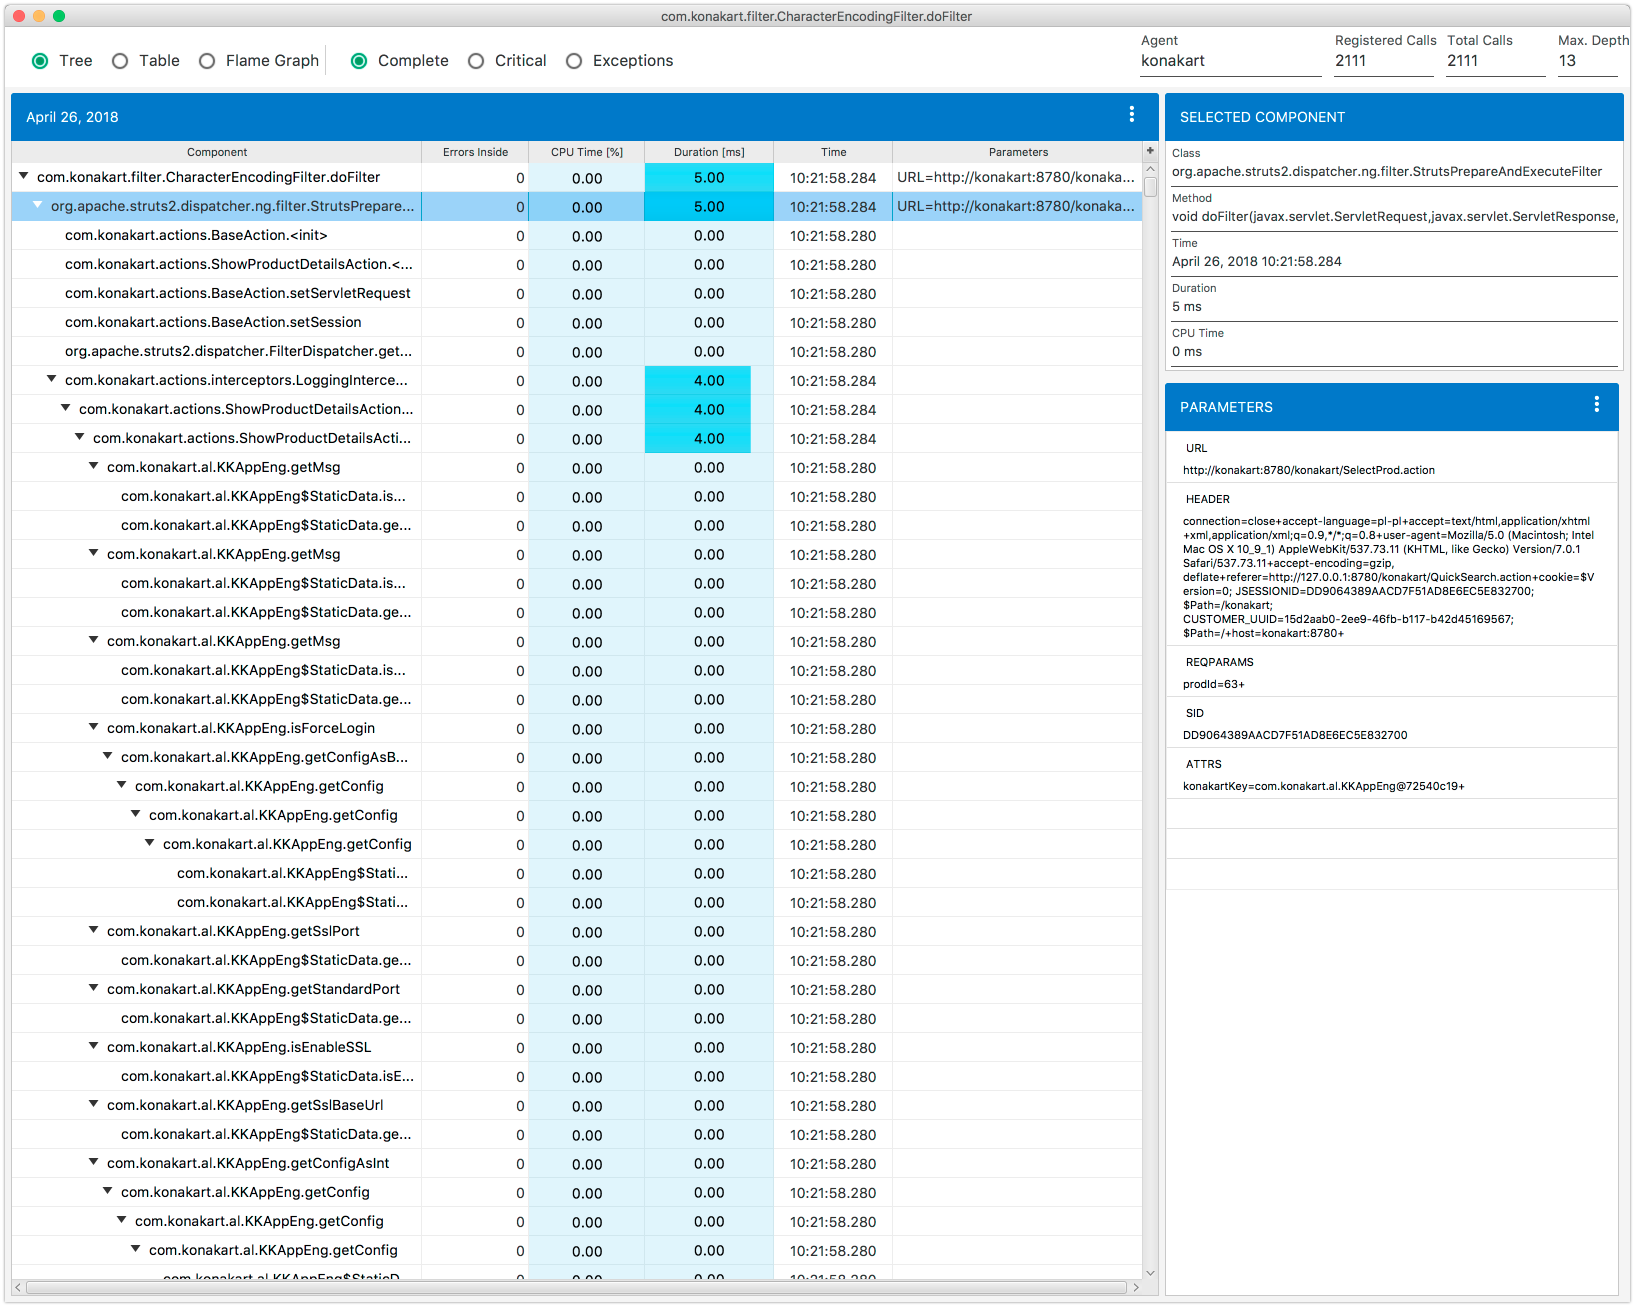Open the April 26, 2018 panel options menu
Viewport: 1635px width, 1307px height.
pos(1131,115)
